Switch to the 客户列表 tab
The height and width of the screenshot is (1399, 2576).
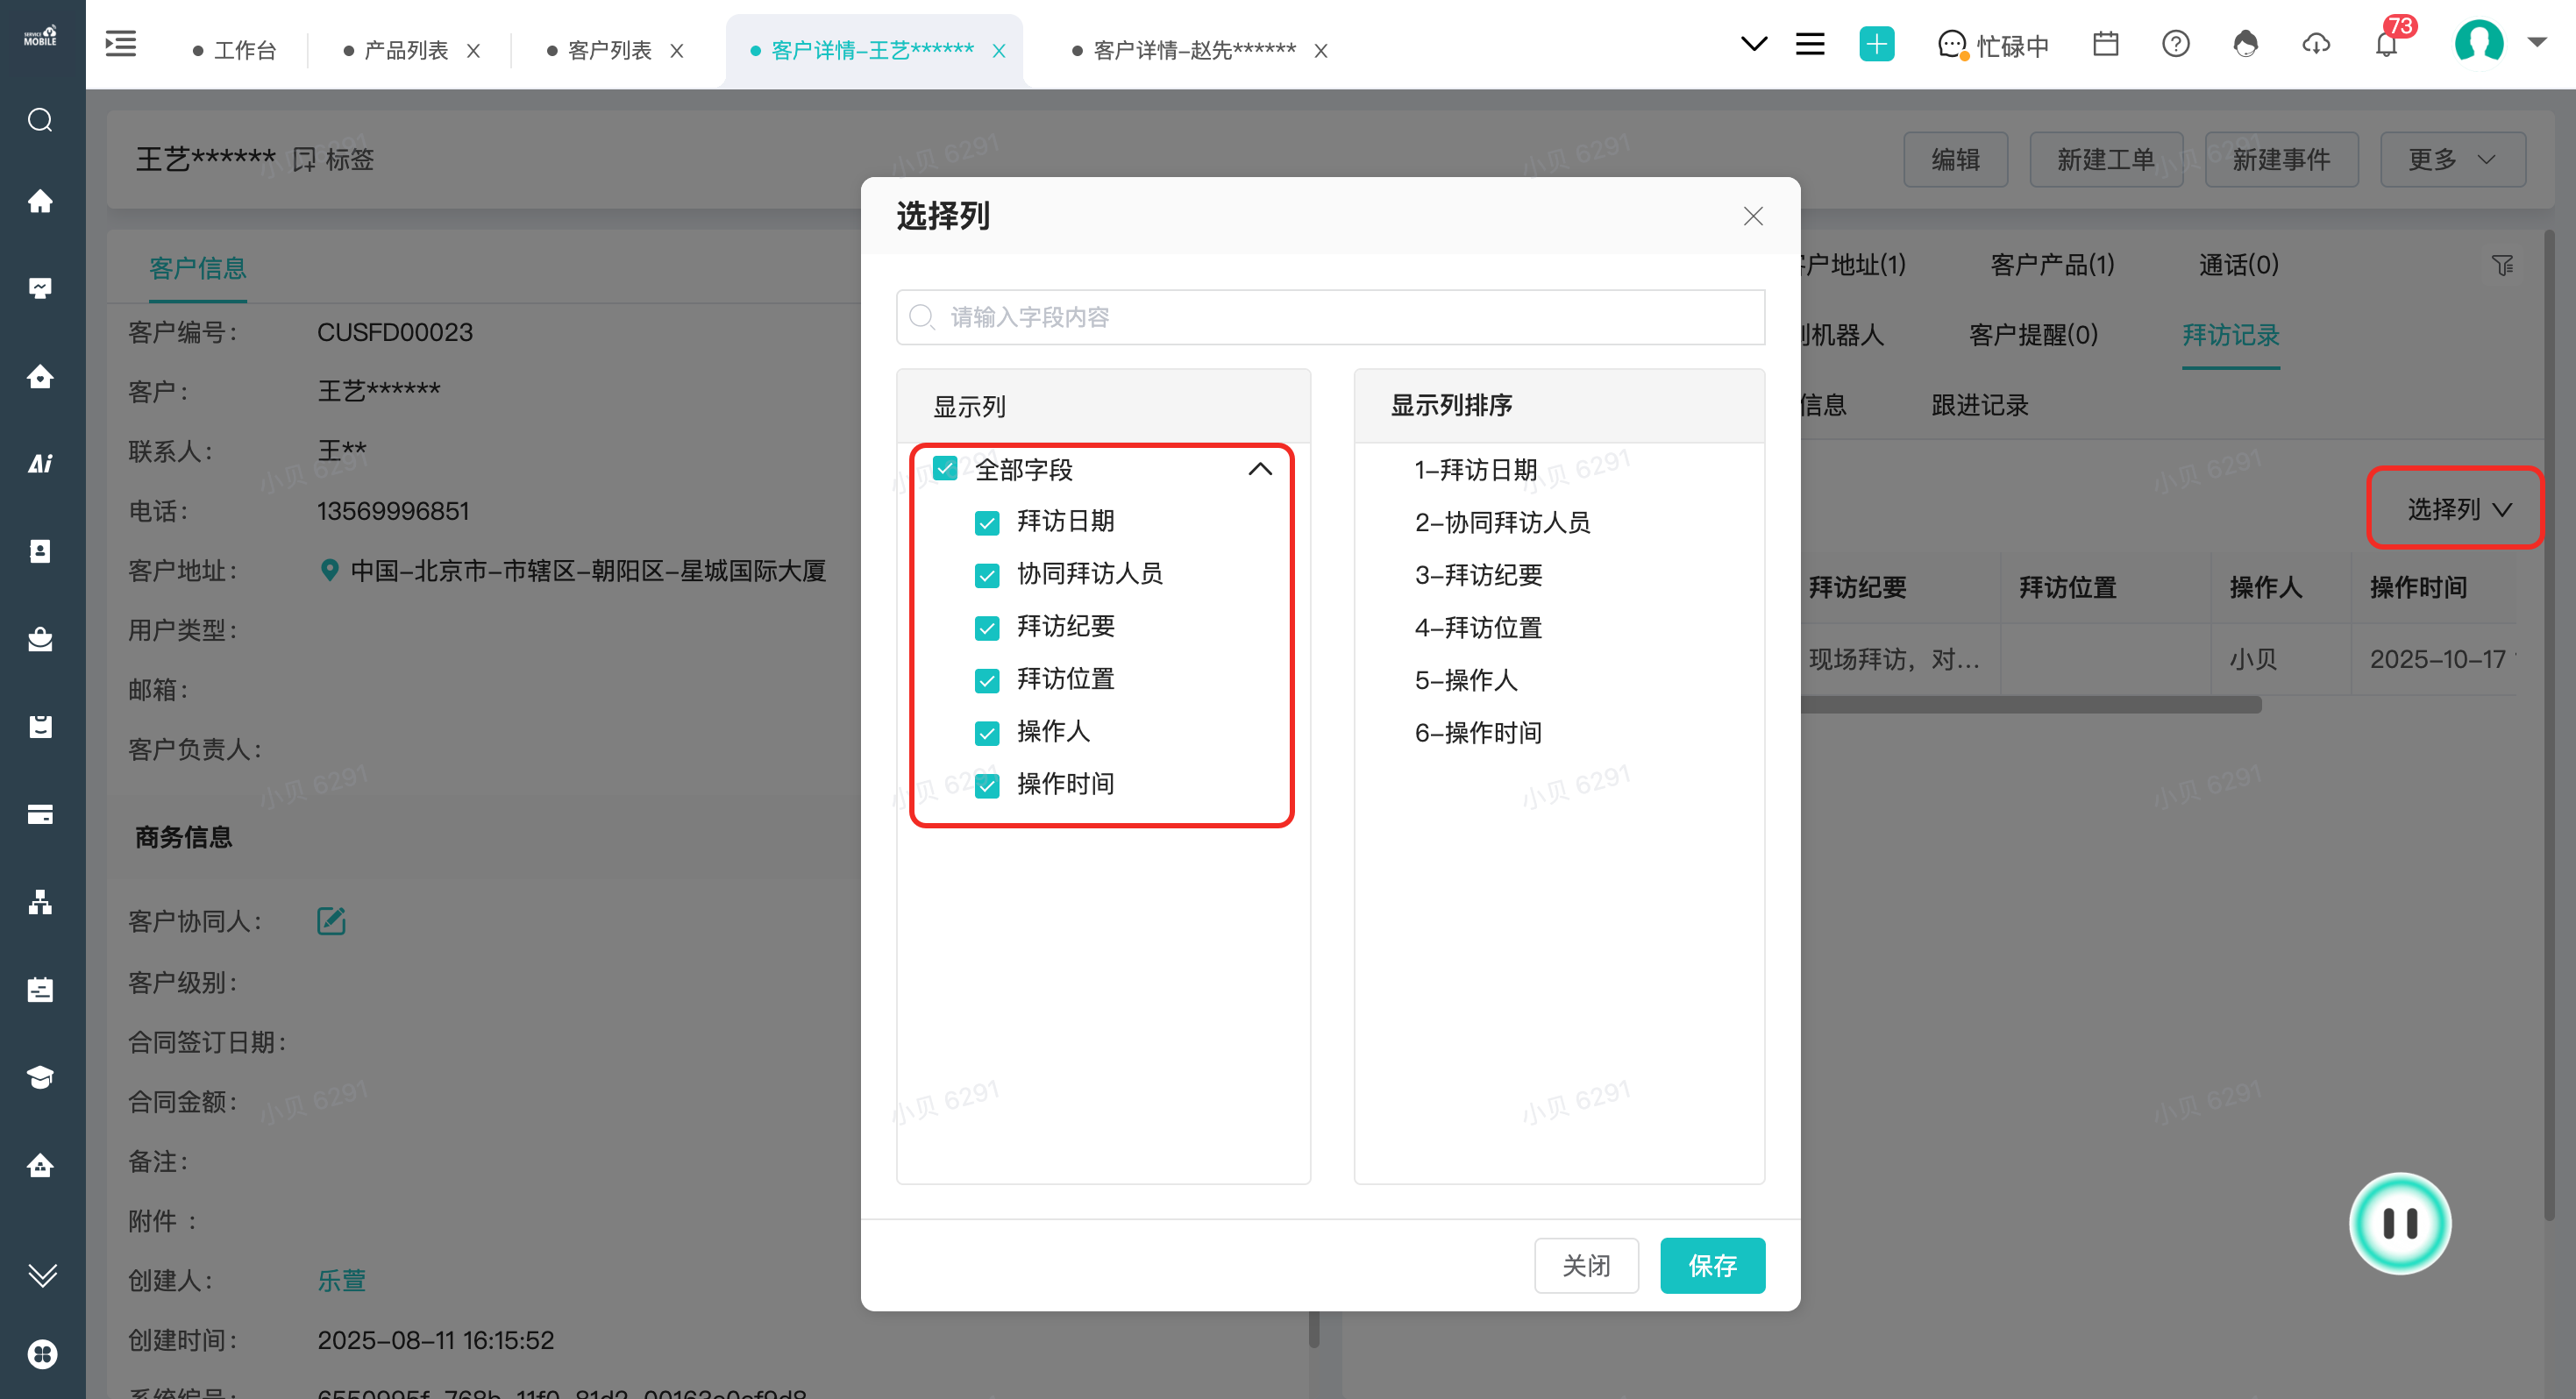609,50
